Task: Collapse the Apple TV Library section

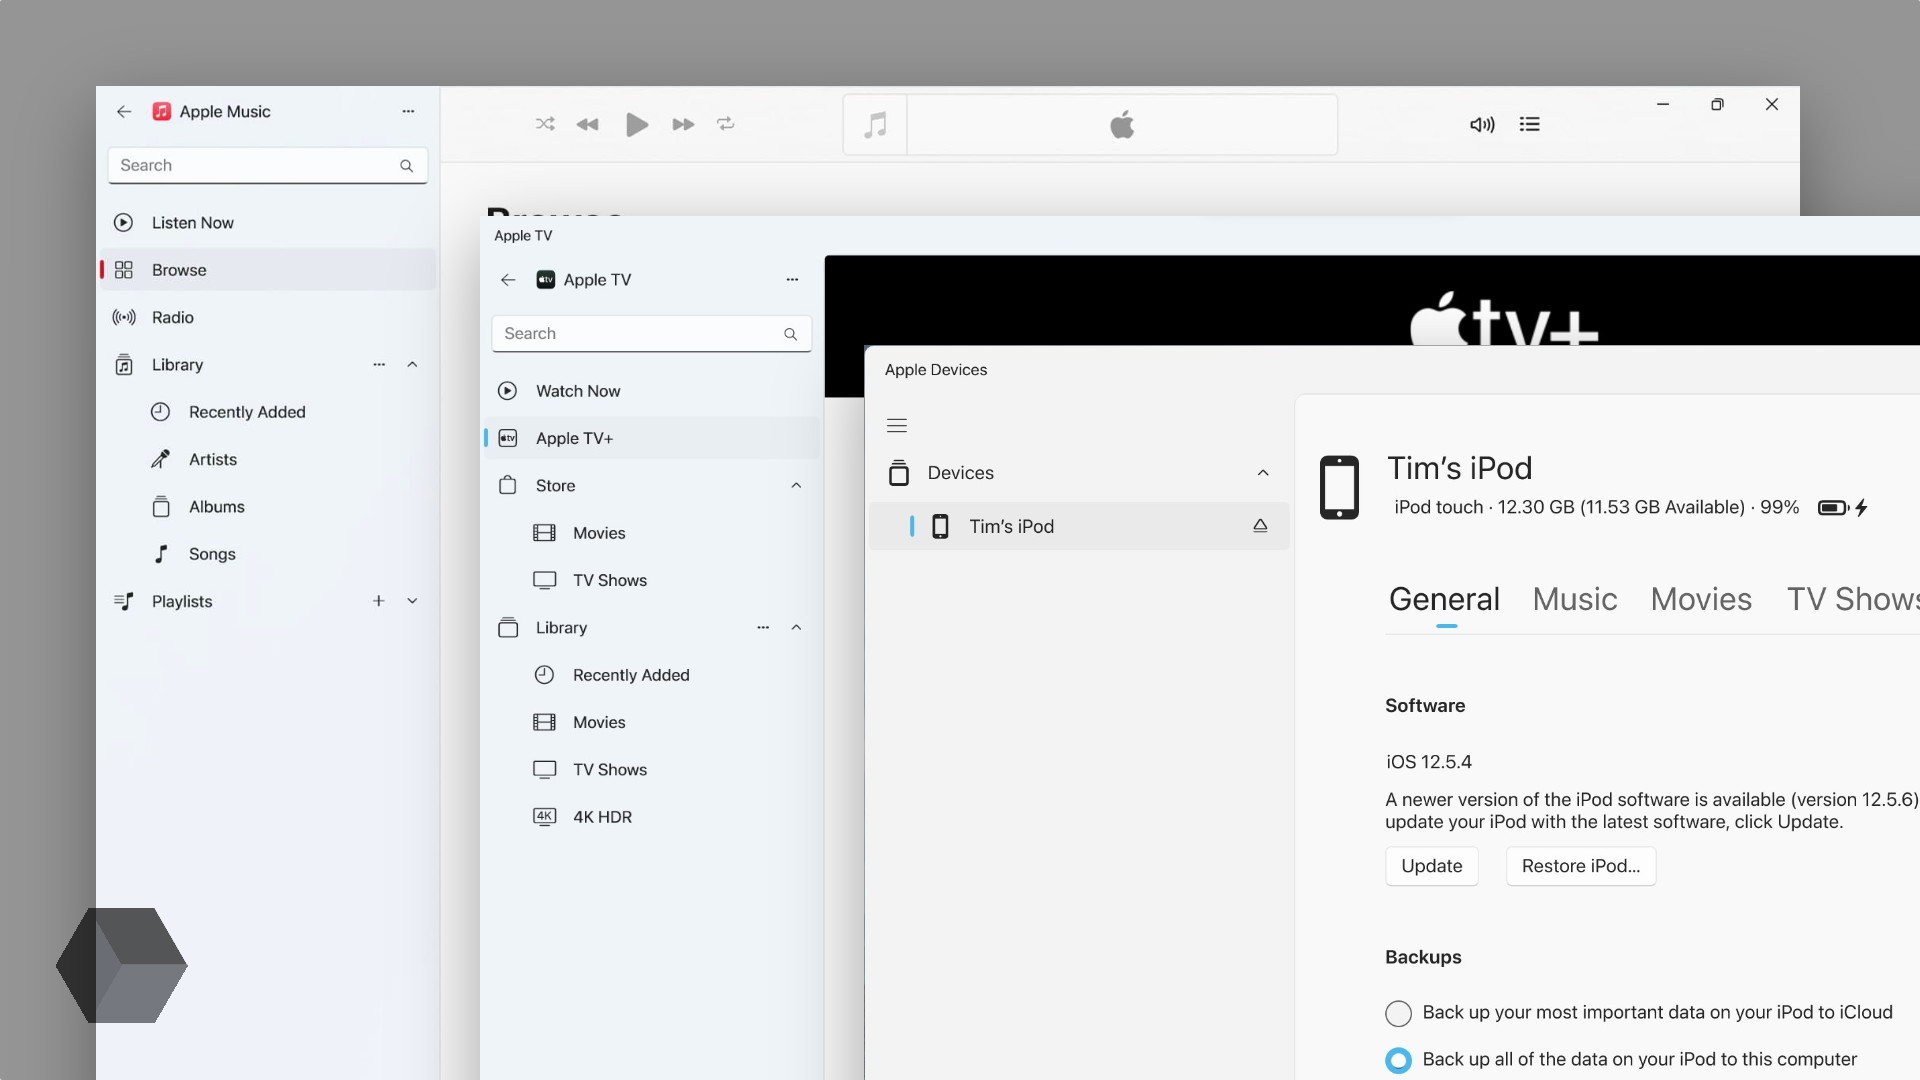Action: [796, 628]
